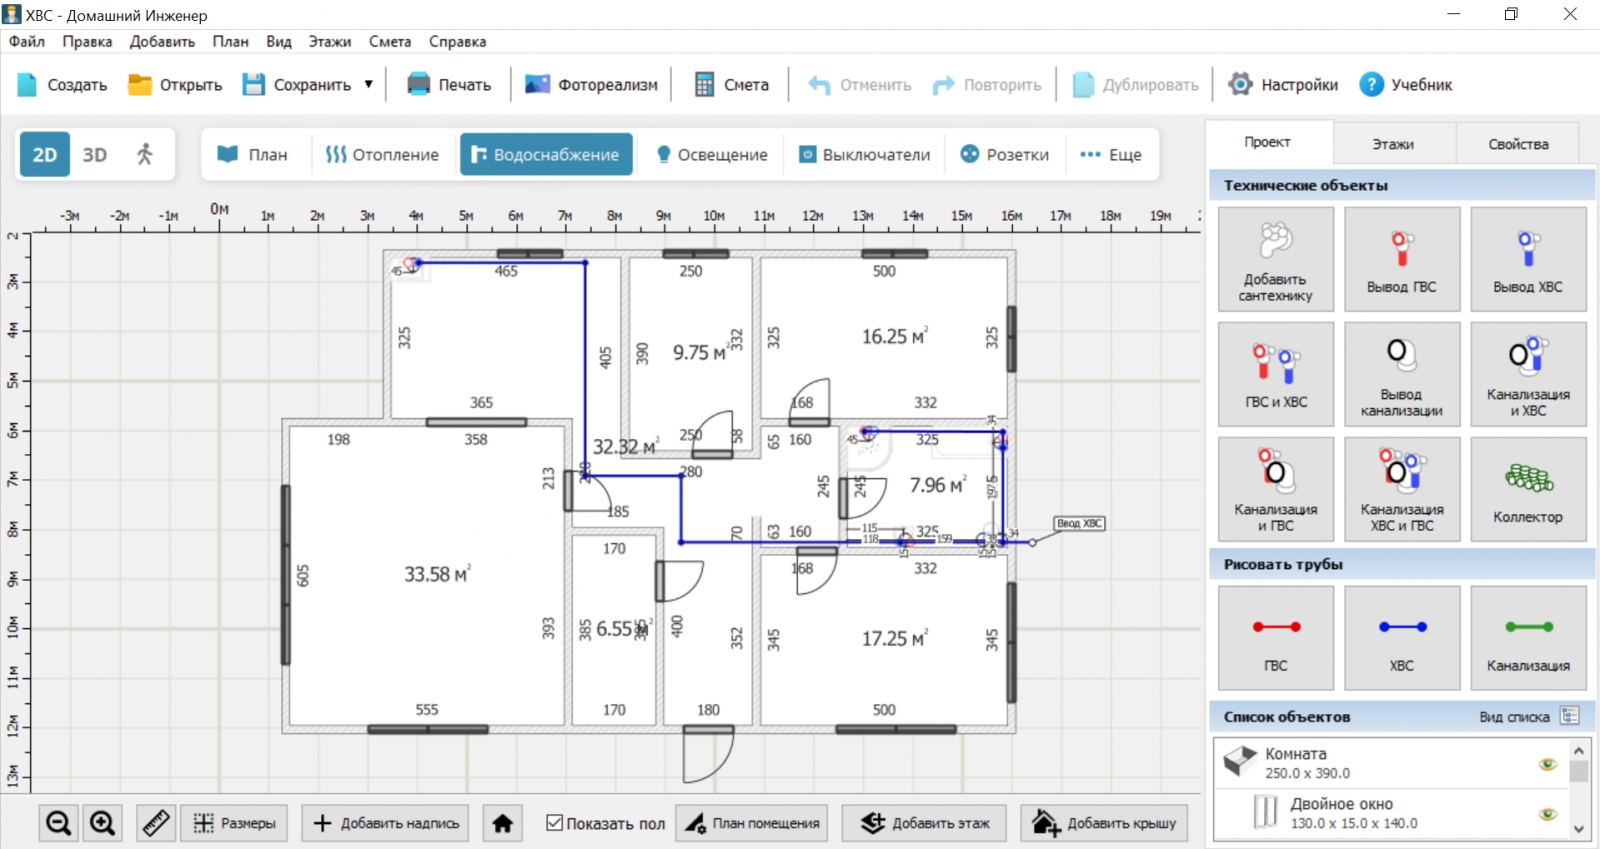Zoom out with the minus magnifier
Viewport: 1600px width, 849px height.
(x=59, y=823)
